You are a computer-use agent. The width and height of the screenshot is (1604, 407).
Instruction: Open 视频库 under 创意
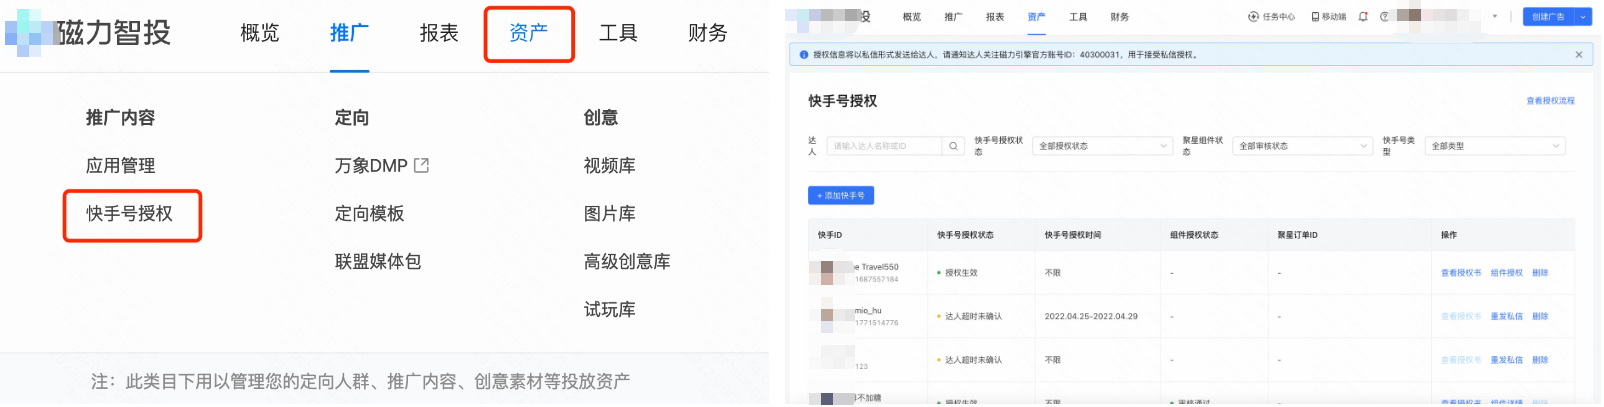(610, 166)
